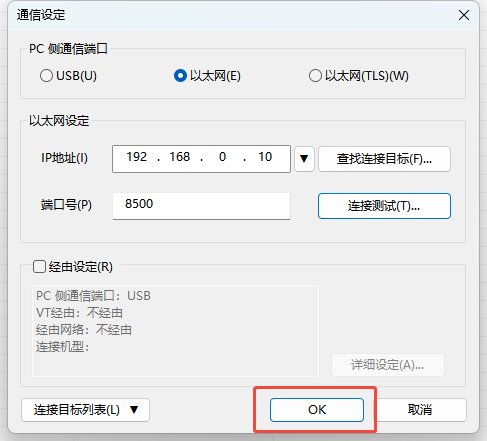Choose the 以太网(E) radio button

tap(207, 76)
